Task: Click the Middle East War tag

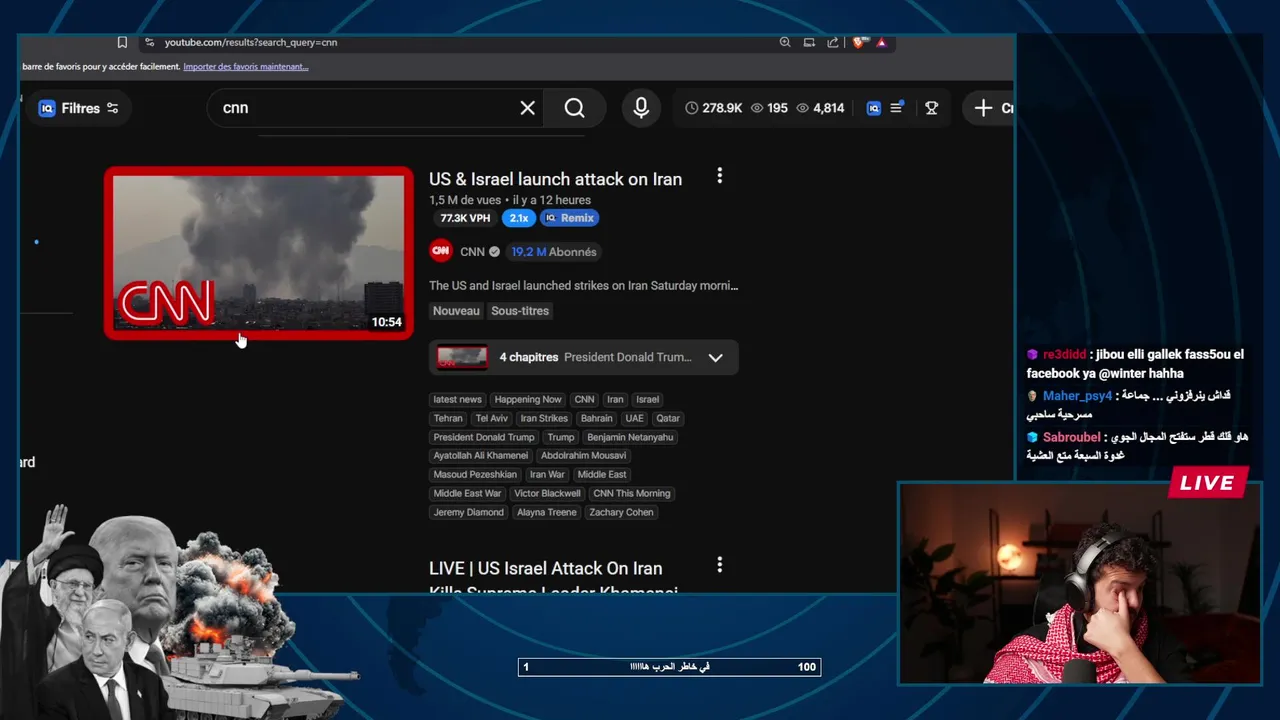Action: click(467, 493)
